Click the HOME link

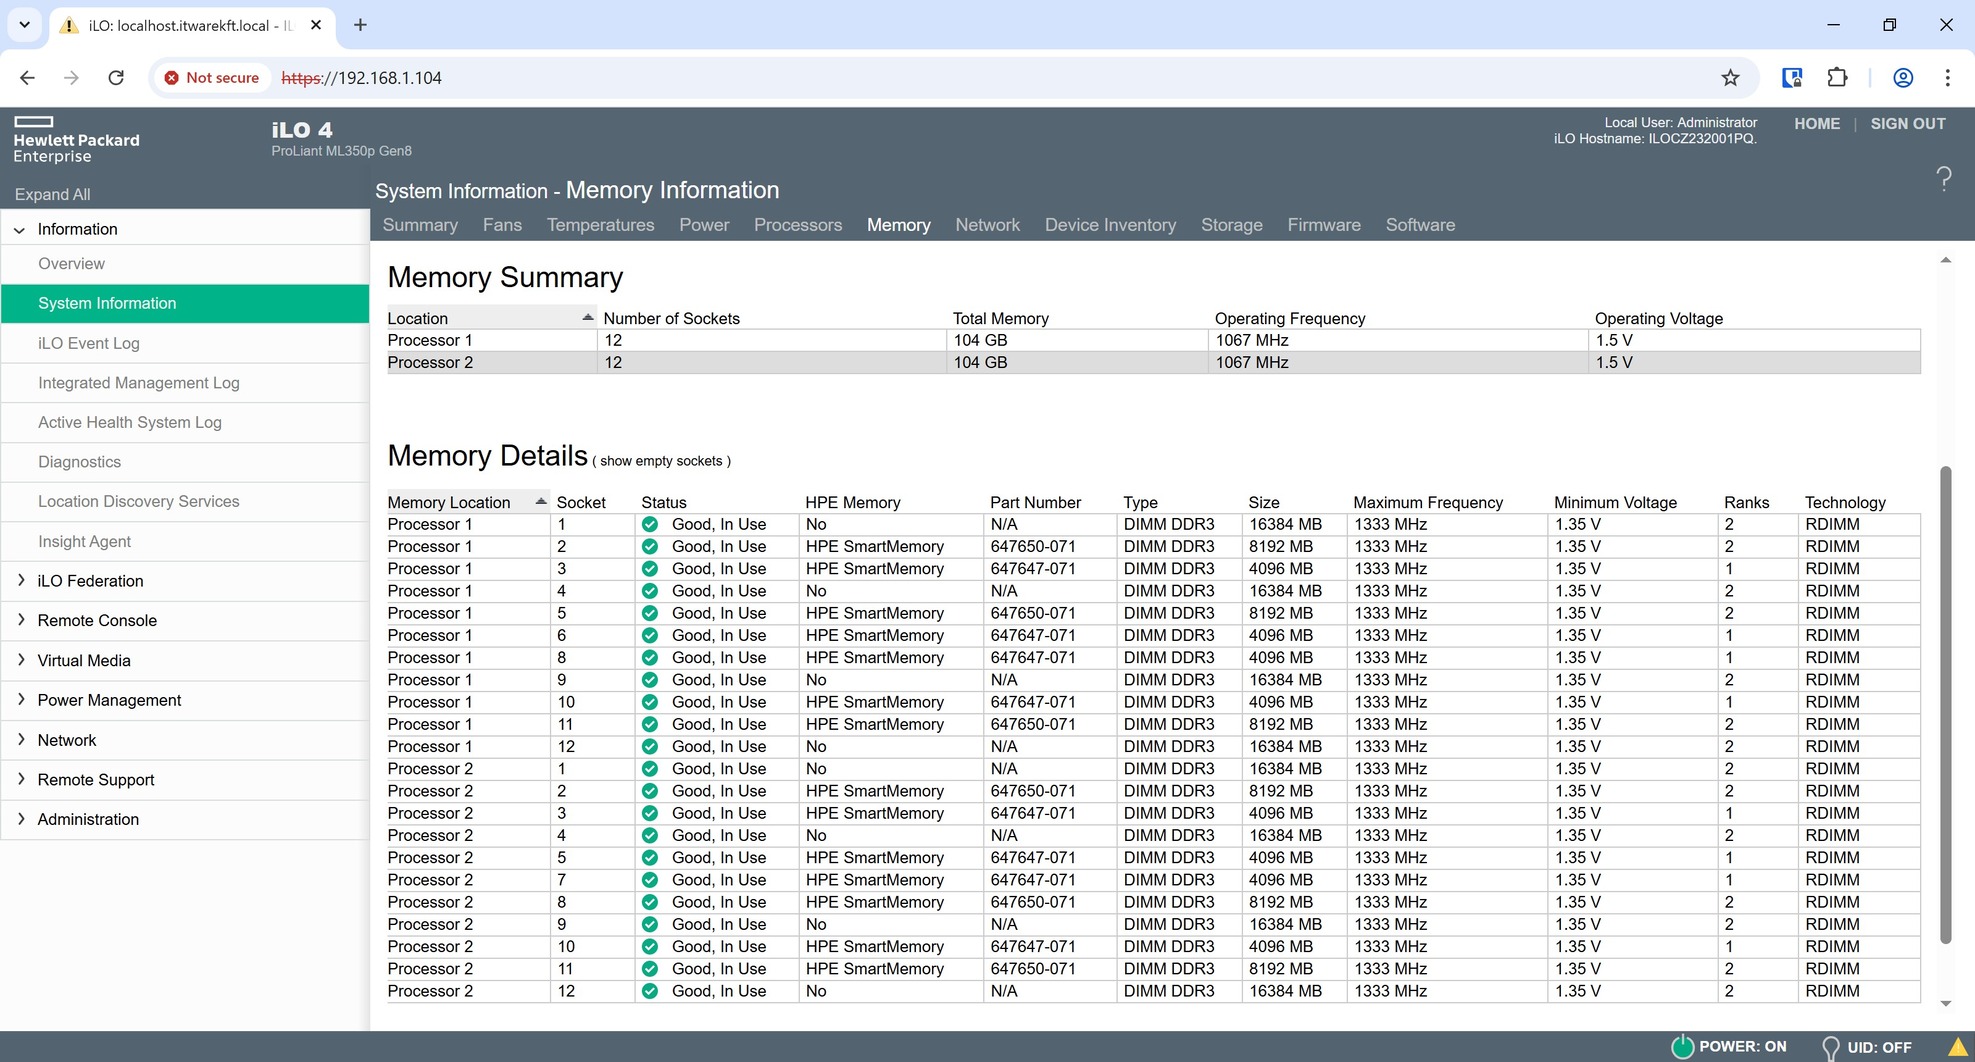[x=1817, y=124]
